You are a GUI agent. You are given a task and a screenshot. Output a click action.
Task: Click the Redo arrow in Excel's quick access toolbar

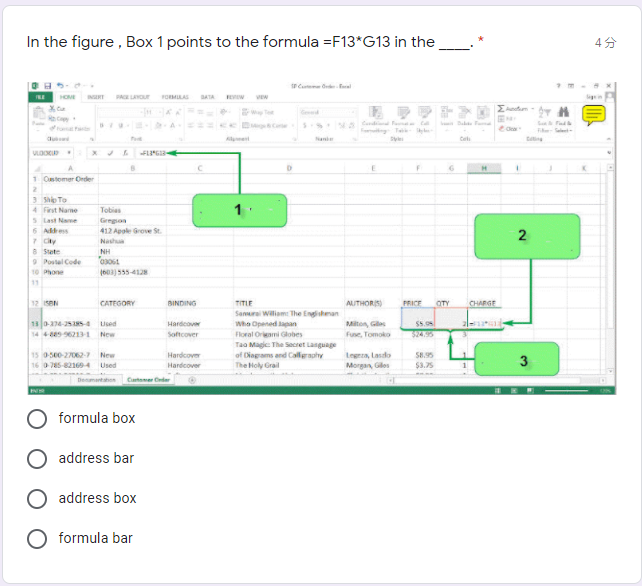click(x=77, y=86)
